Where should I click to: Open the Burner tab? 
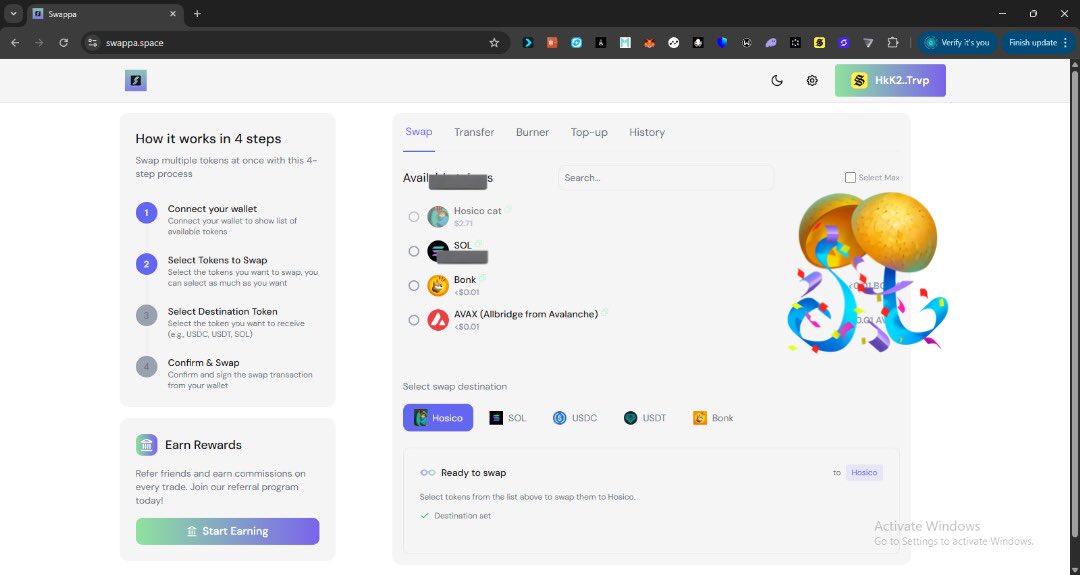coord(532,132)
